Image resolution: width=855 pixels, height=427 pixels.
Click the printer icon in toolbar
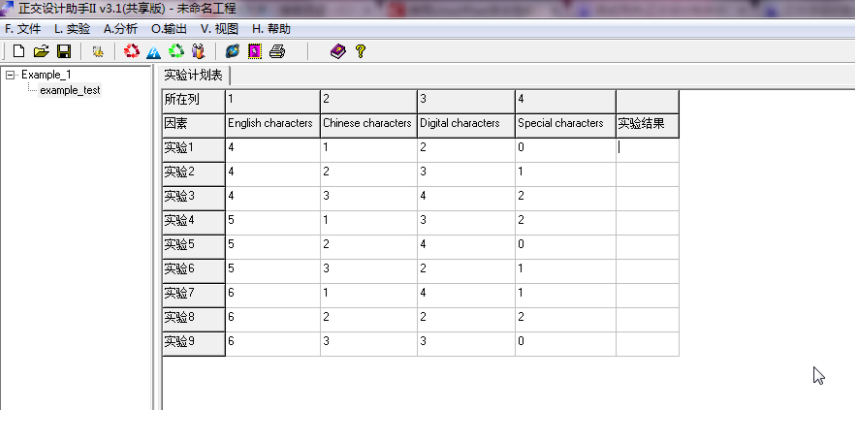[x=277, y=51]
